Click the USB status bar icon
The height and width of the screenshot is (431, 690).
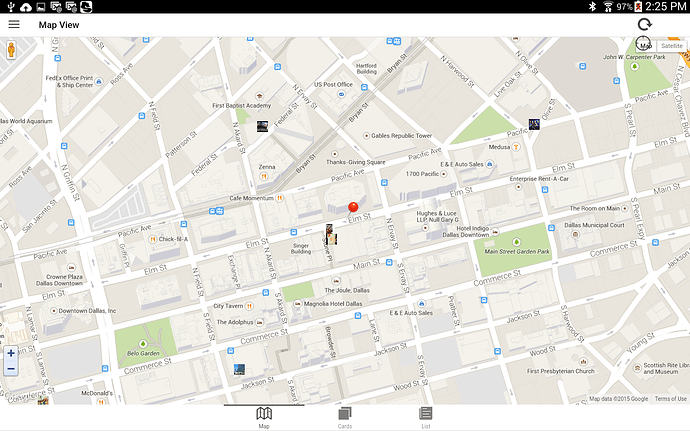(11, 7)
